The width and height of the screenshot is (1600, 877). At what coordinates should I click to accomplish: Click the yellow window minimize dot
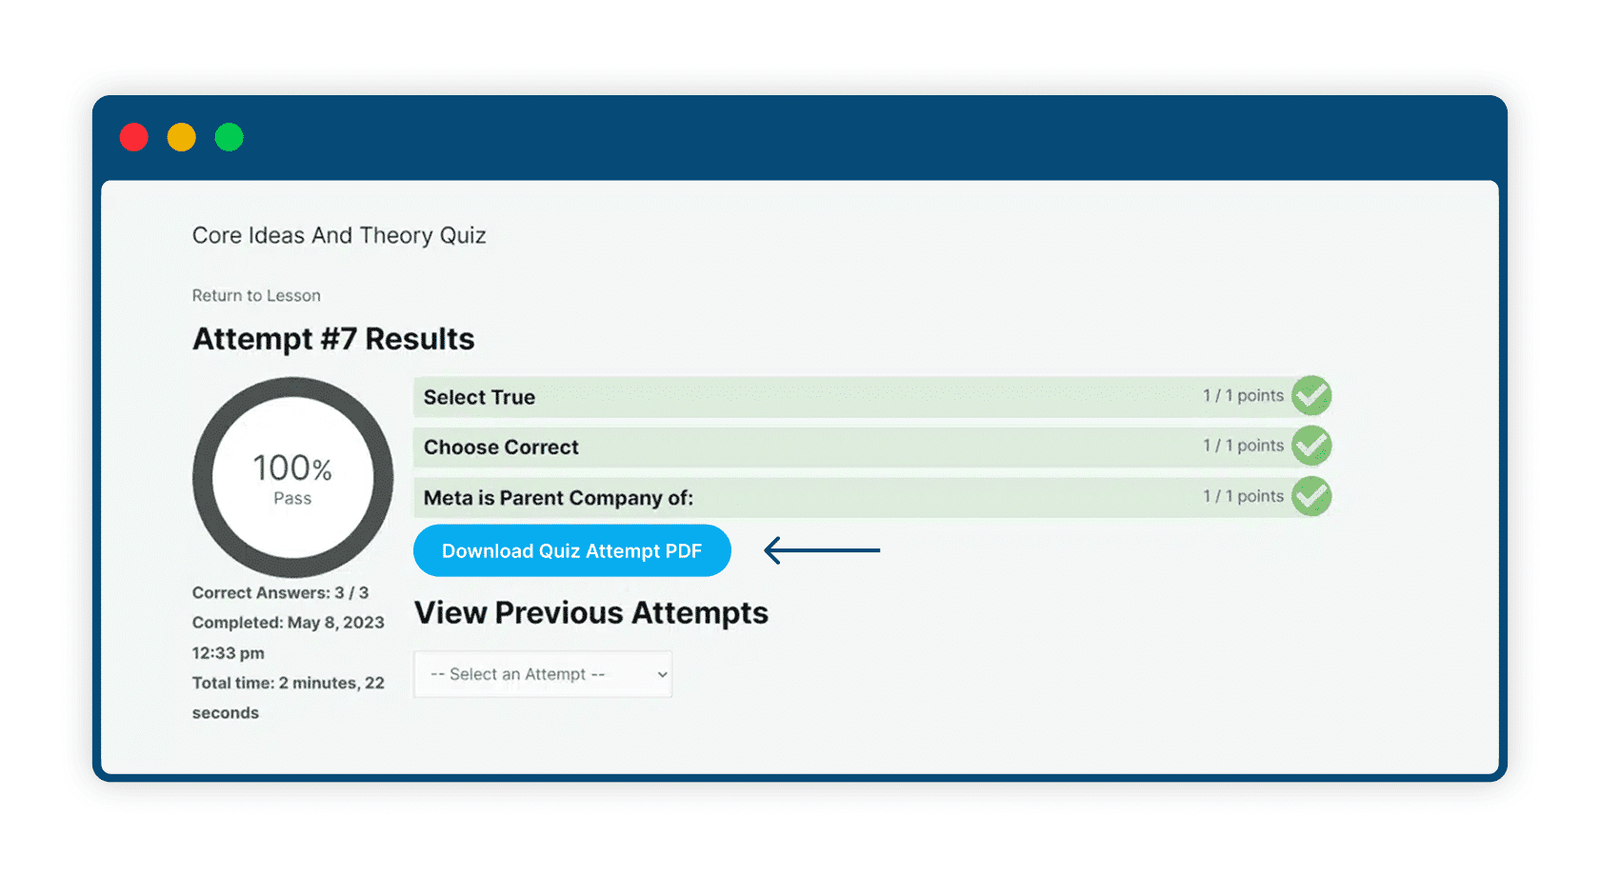coord(181,137)
